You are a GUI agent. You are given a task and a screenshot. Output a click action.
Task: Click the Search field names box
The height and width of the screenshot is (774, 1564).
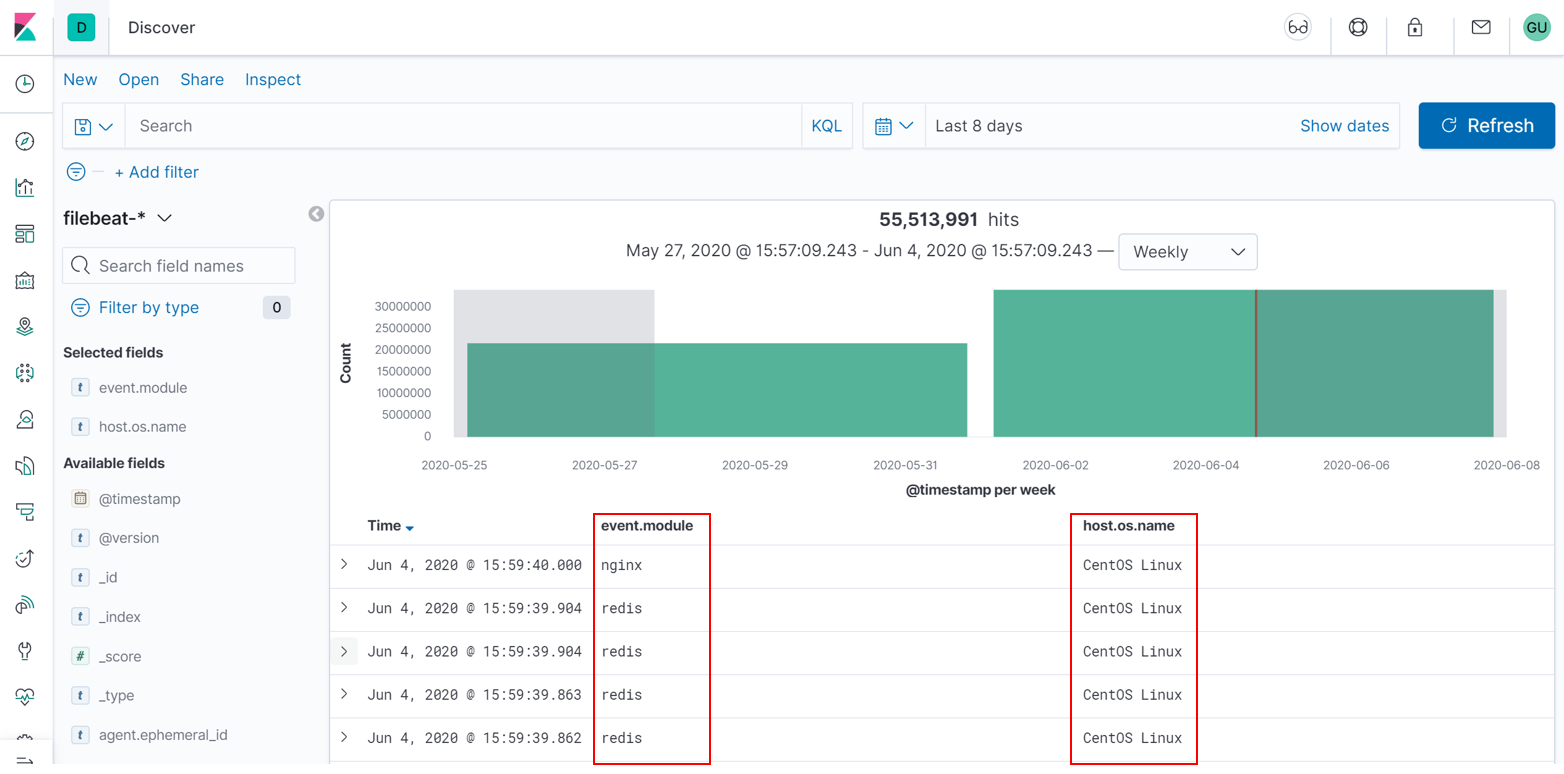[x=179, y=266]
